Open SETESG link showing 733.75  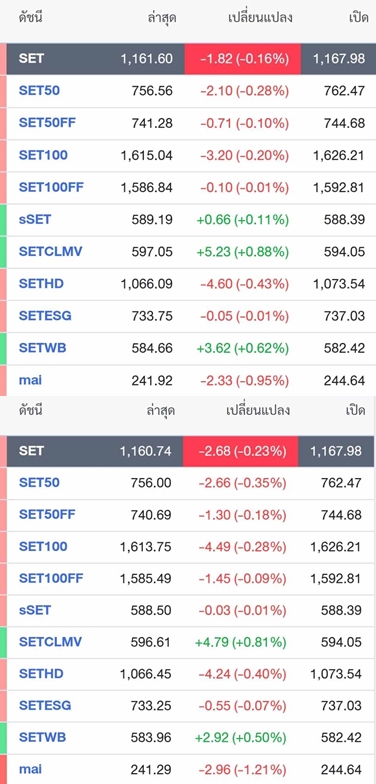pos(45,316)
